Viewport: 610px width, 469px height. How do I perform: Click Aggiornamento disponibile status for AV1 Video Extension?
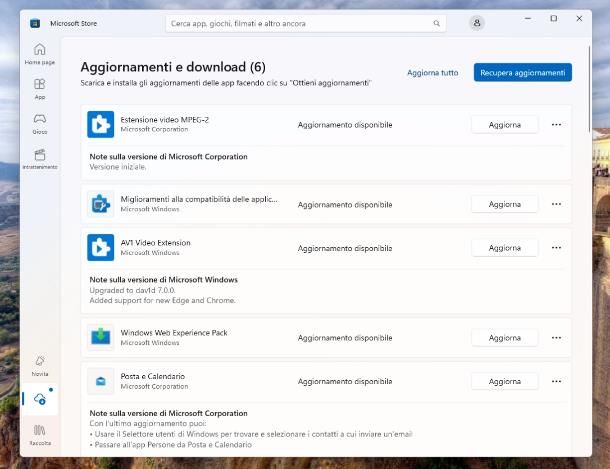click(x=345, y=248)
